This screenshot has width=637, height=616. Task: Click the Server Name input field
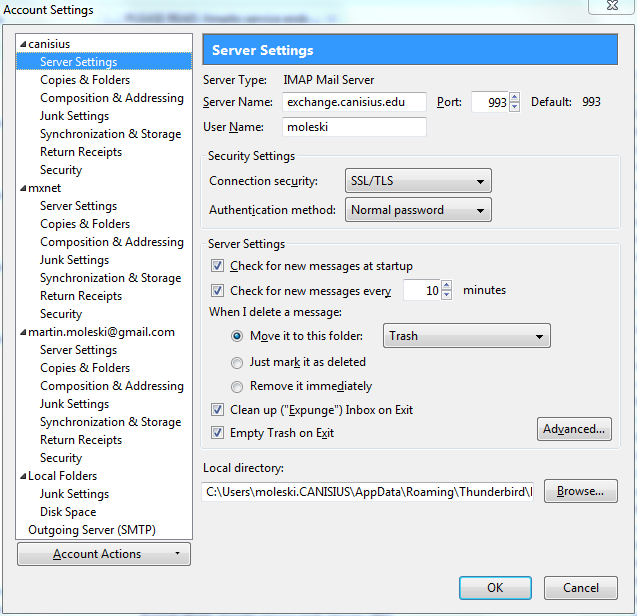click(x=354, y=102)
